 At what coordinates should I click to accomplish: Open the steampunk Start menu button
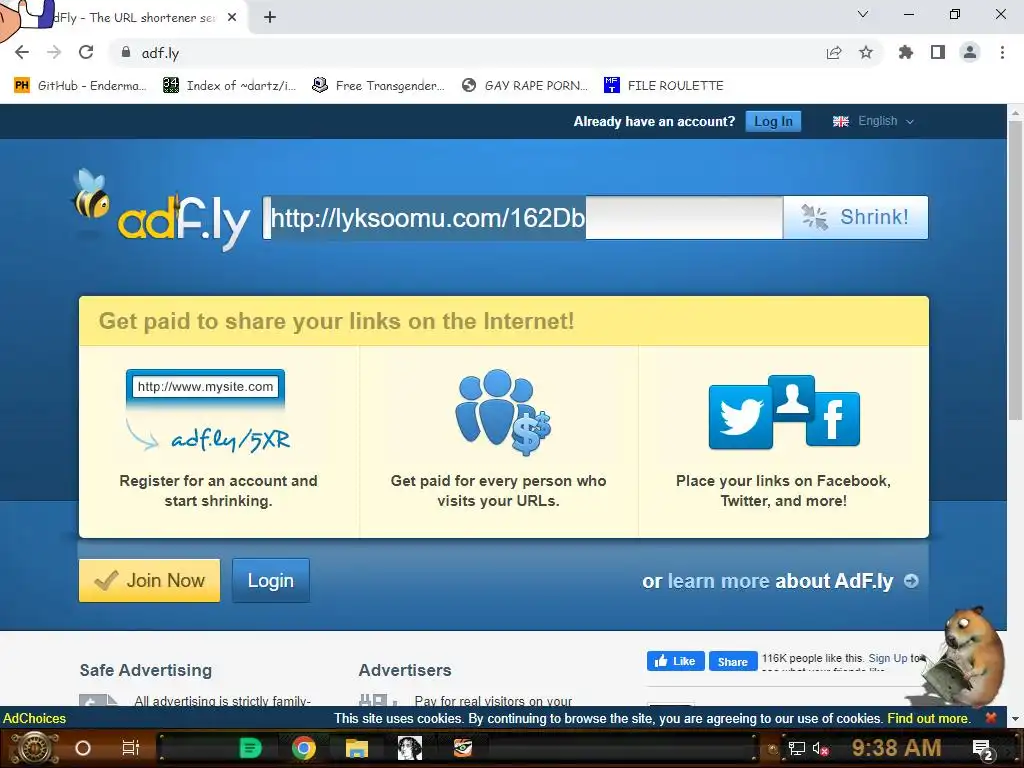click(34, 748)
